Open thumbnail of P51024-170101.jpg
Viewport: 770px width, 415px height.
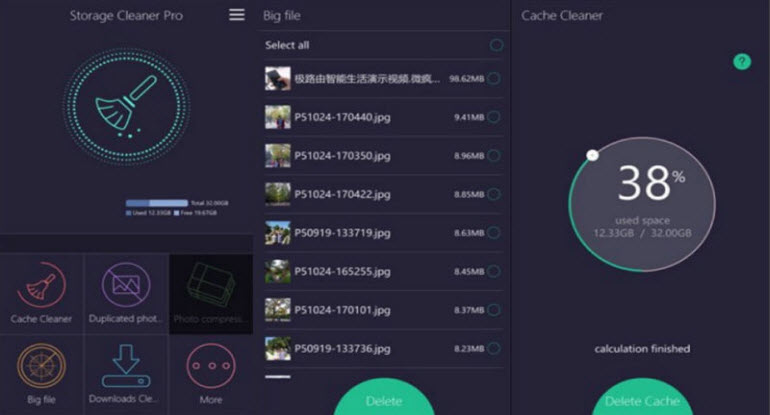(278, 310)
